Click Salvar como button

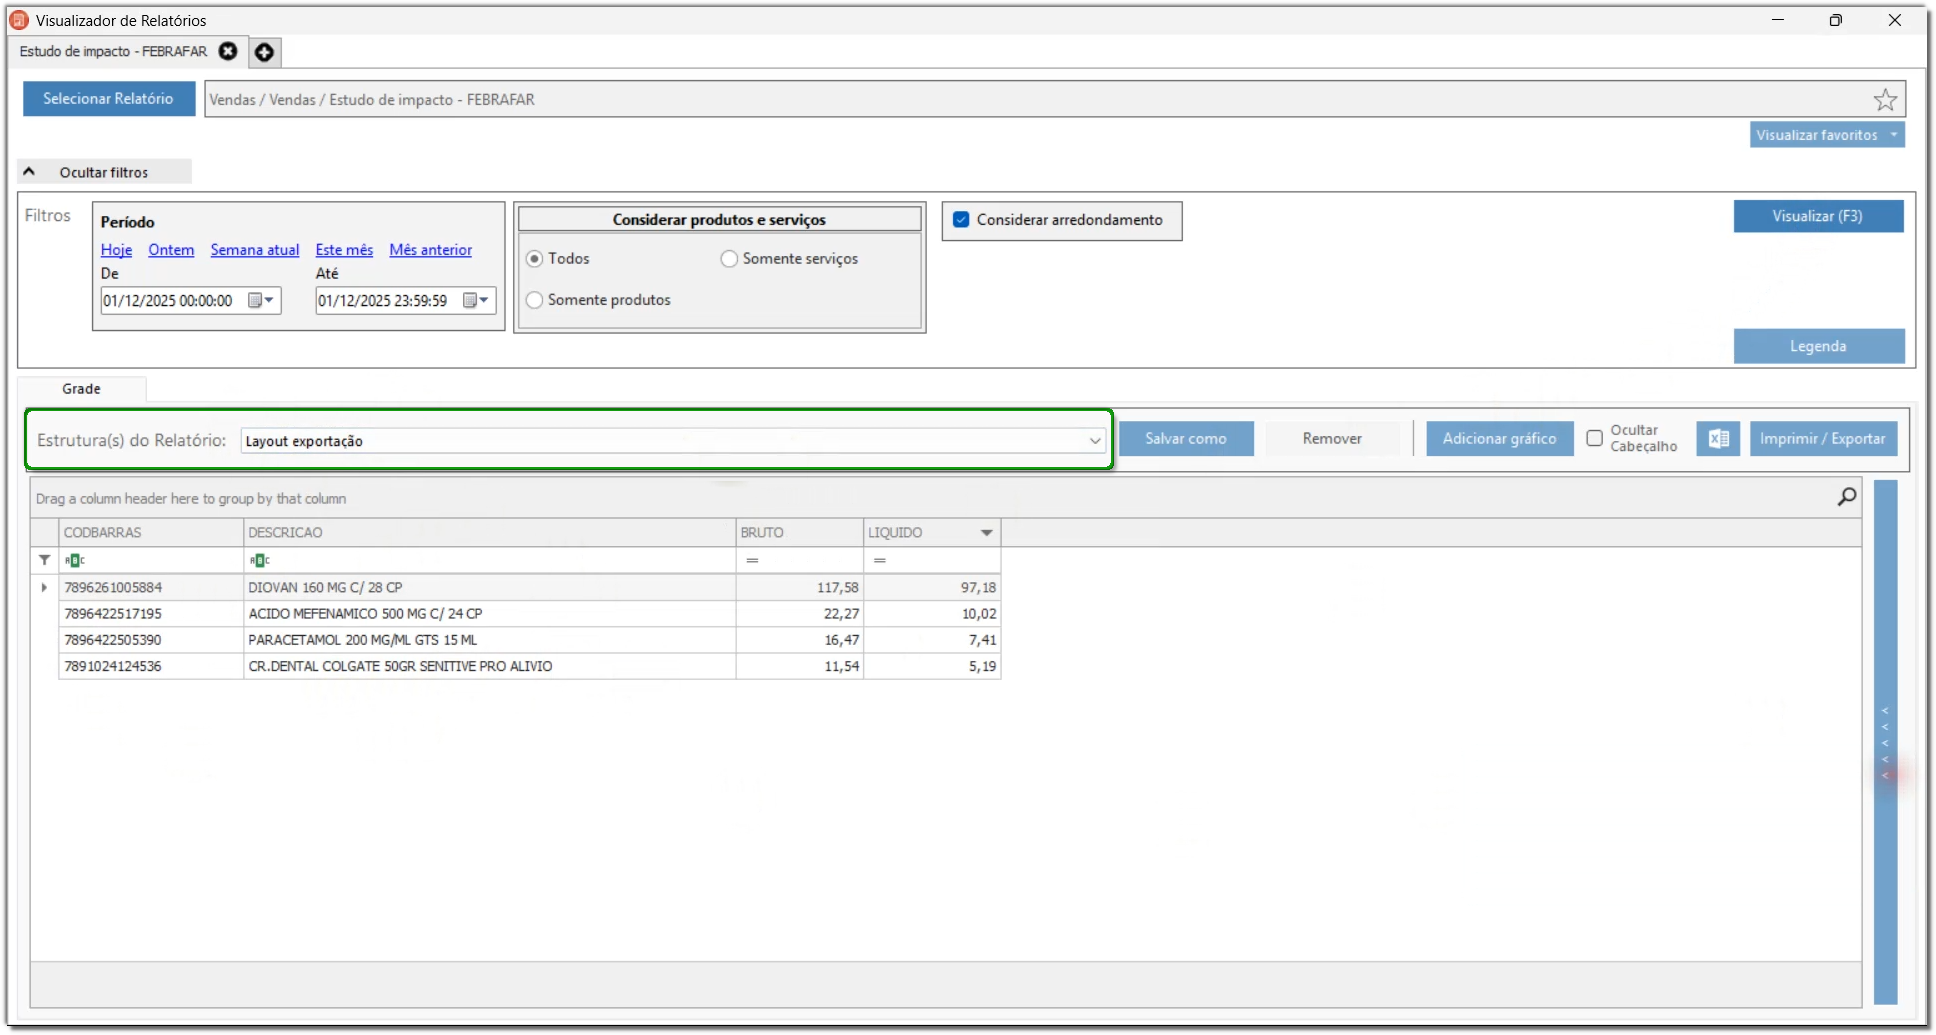click(x=1186, y=438)
